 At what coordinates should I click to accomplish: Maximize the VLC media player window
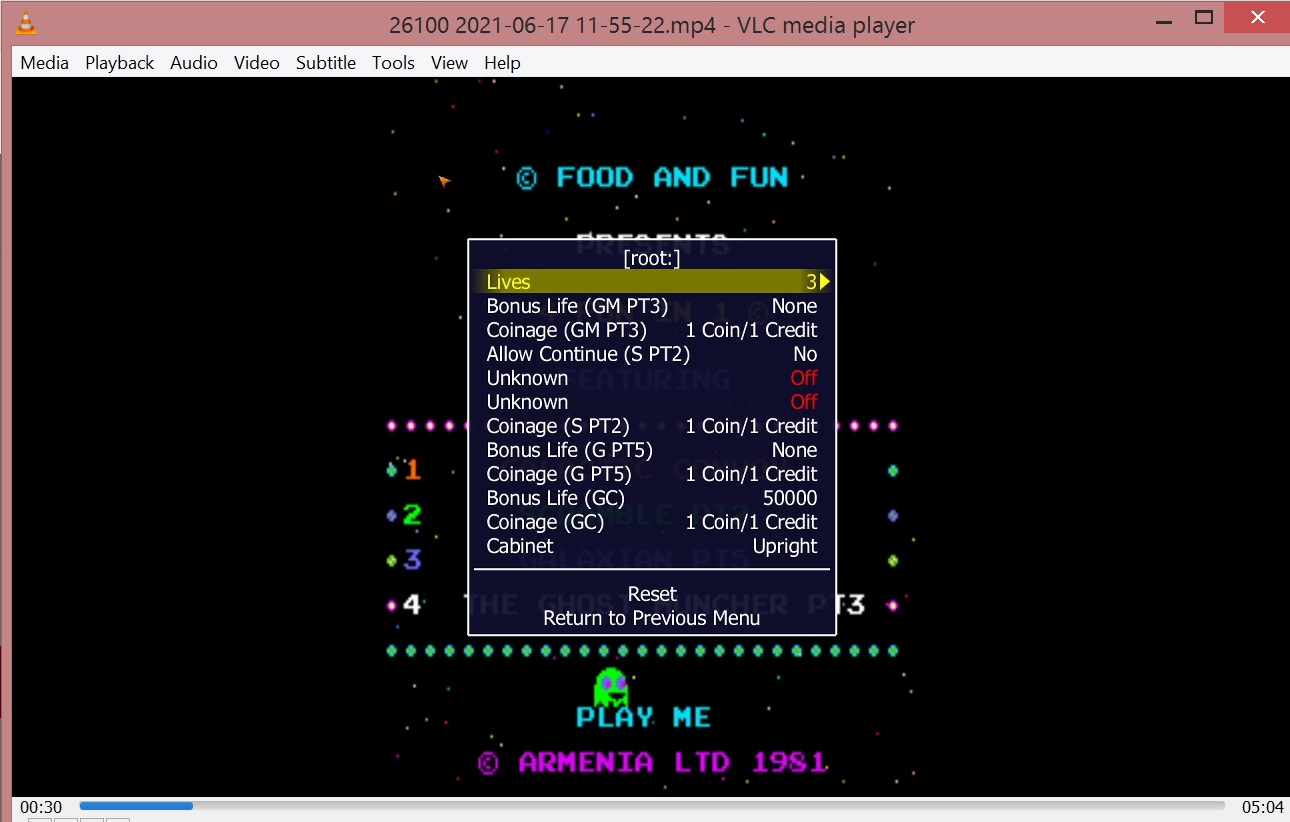1204,17
